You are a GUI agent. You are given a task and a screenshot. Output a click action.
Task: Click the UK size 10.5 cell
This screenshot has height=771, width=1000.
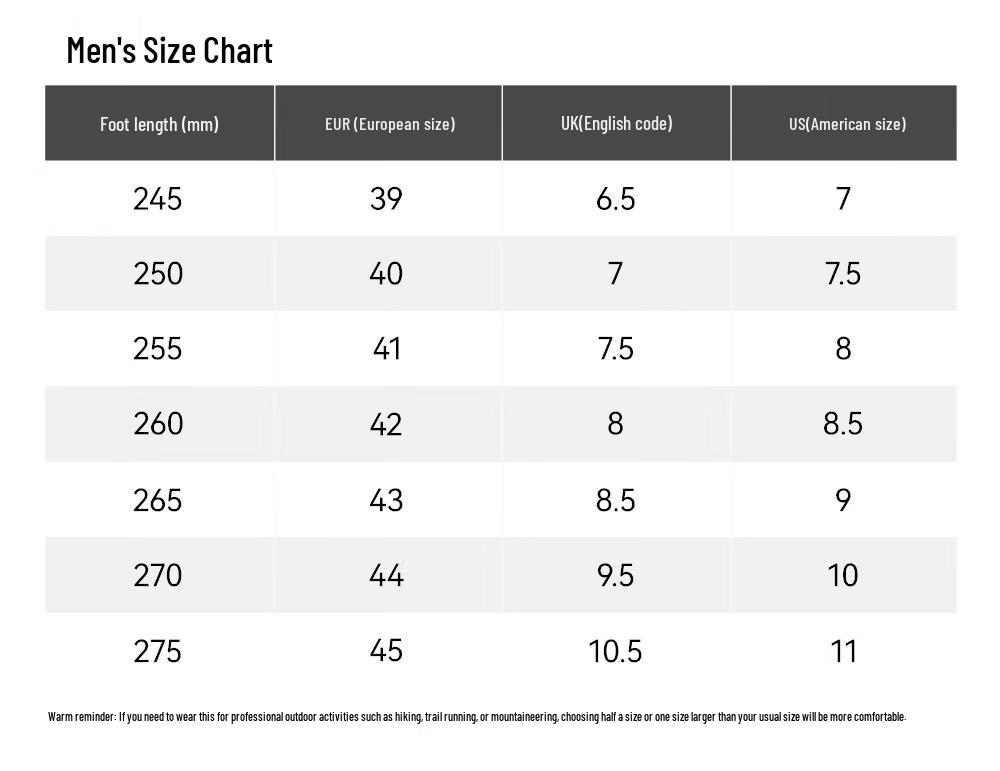[x=617, y=651]
